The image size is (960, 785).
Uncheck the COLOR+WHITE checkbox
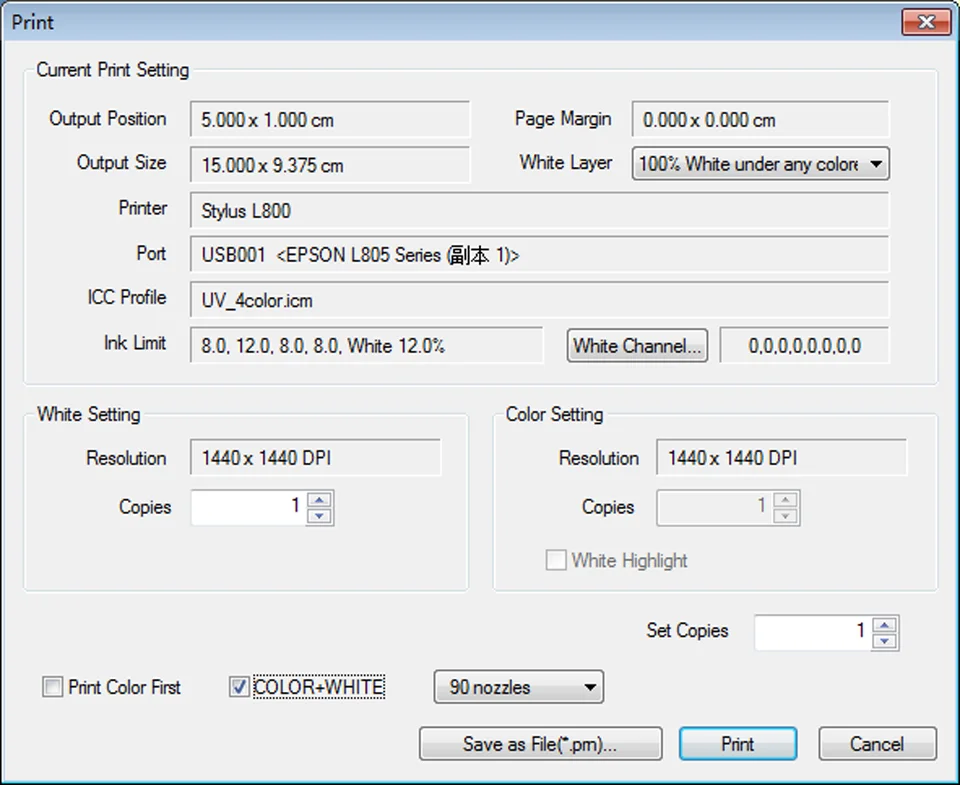pyautogui.click(x=239, y=687)
